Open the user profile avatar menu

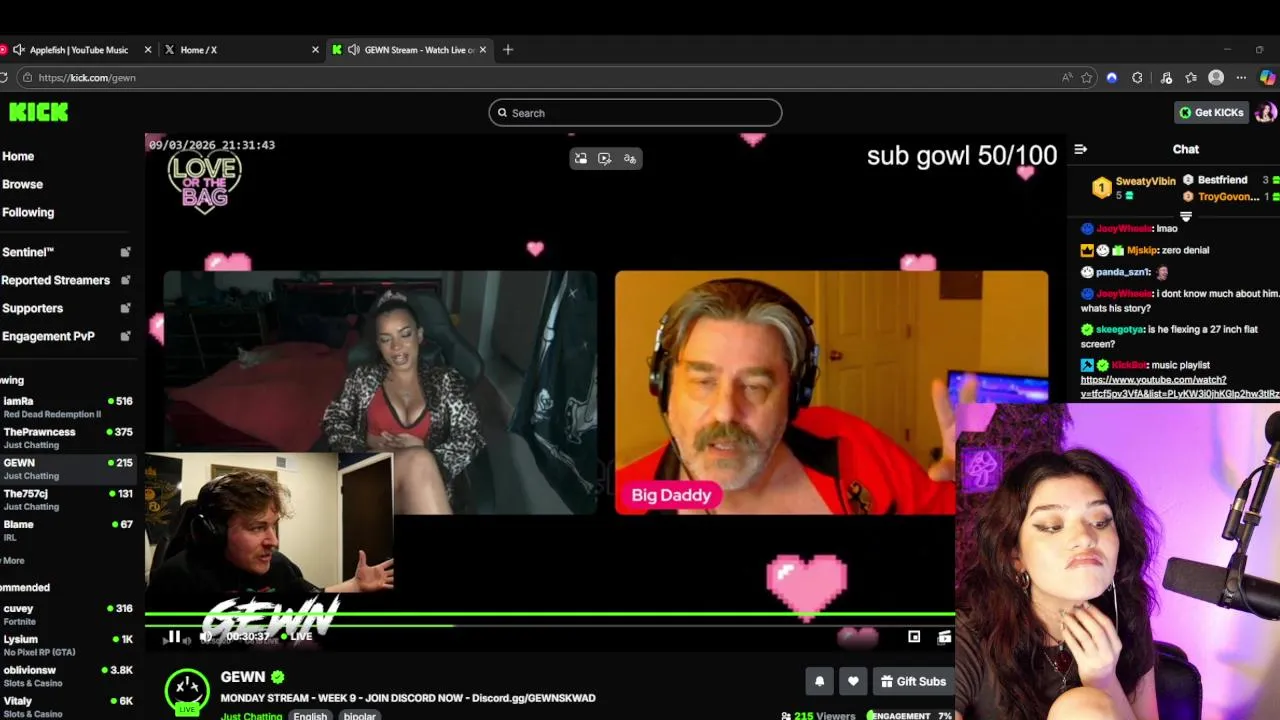1265,112
